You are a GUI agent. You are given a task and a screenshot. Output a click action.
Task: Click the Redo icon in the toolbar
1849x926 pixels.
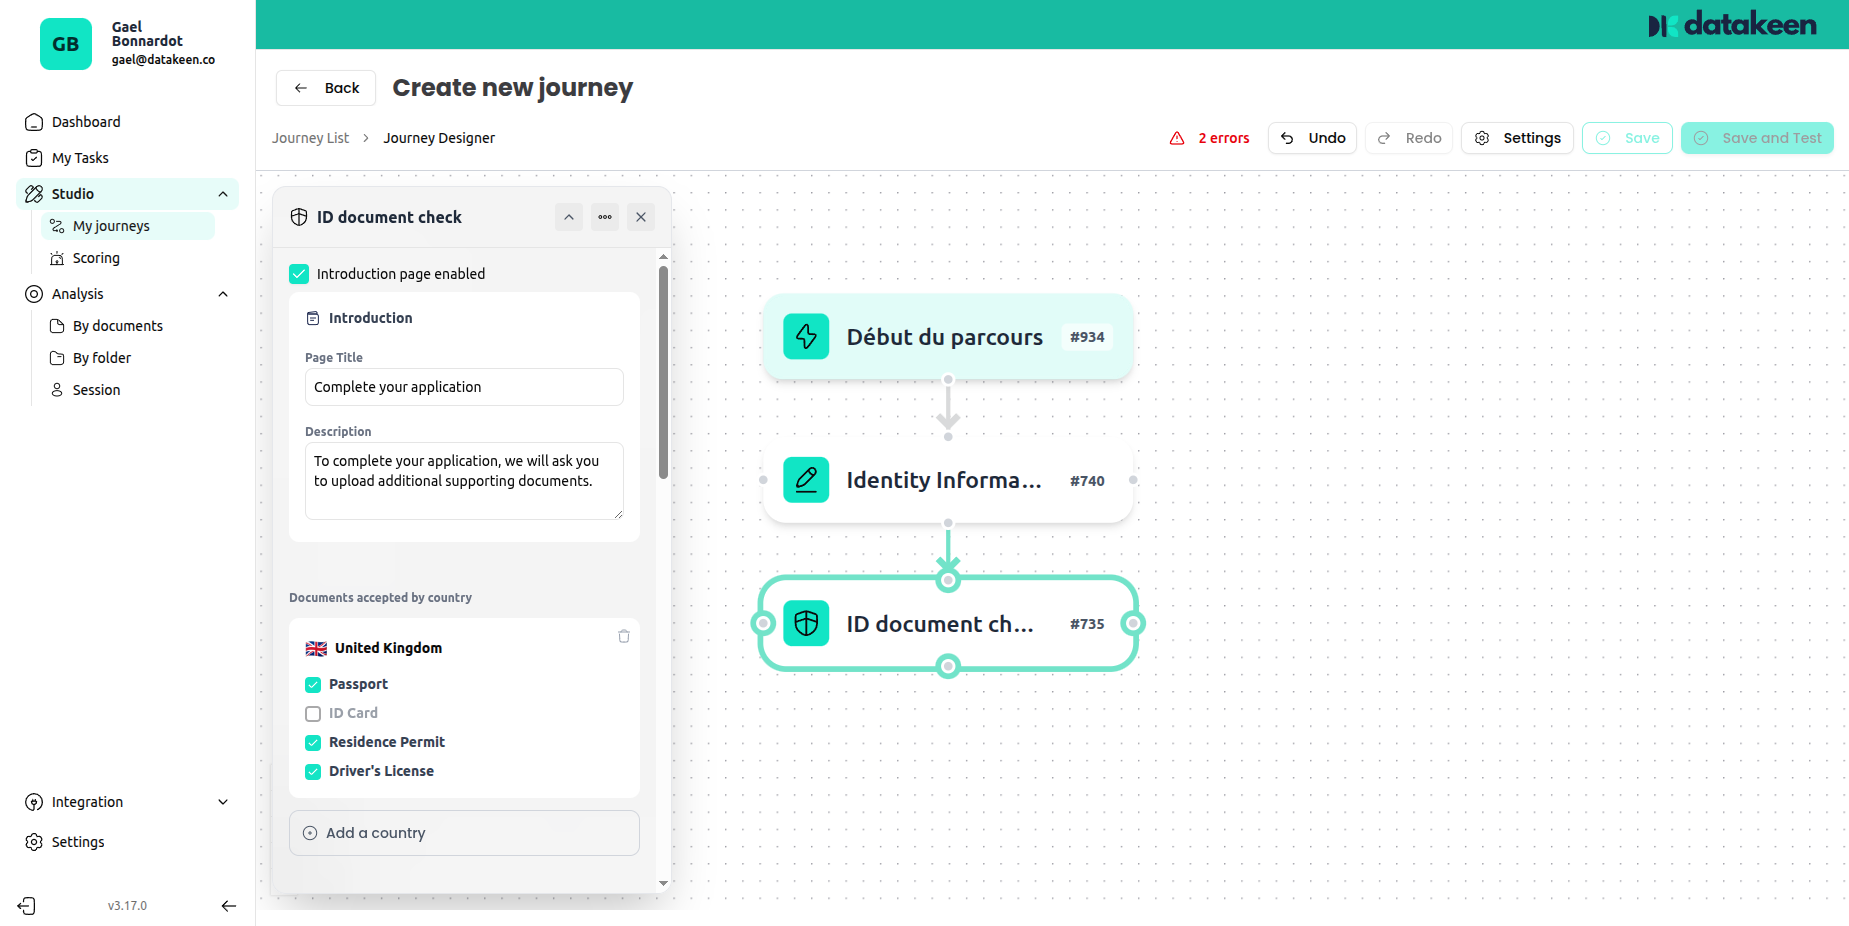tap(1383, 138)
